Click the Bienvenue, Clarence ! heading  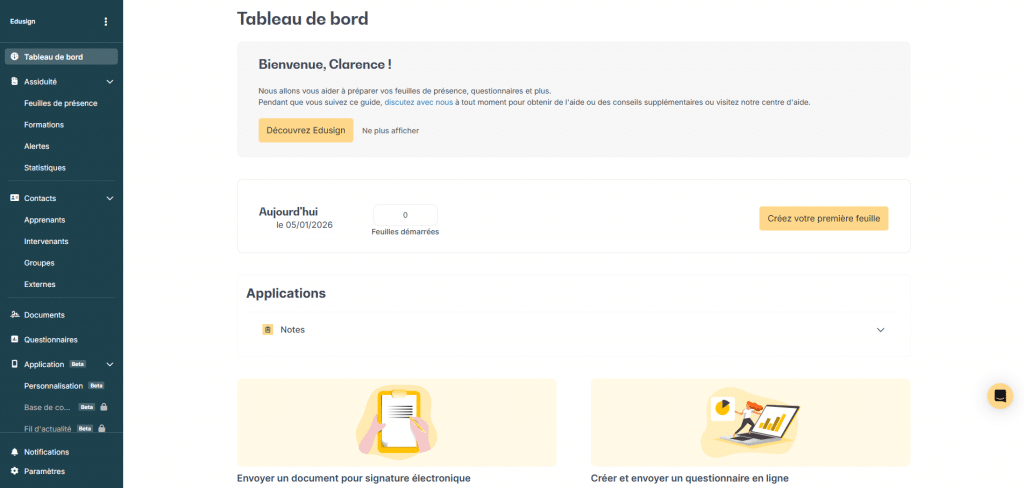[x=325, y=65]
